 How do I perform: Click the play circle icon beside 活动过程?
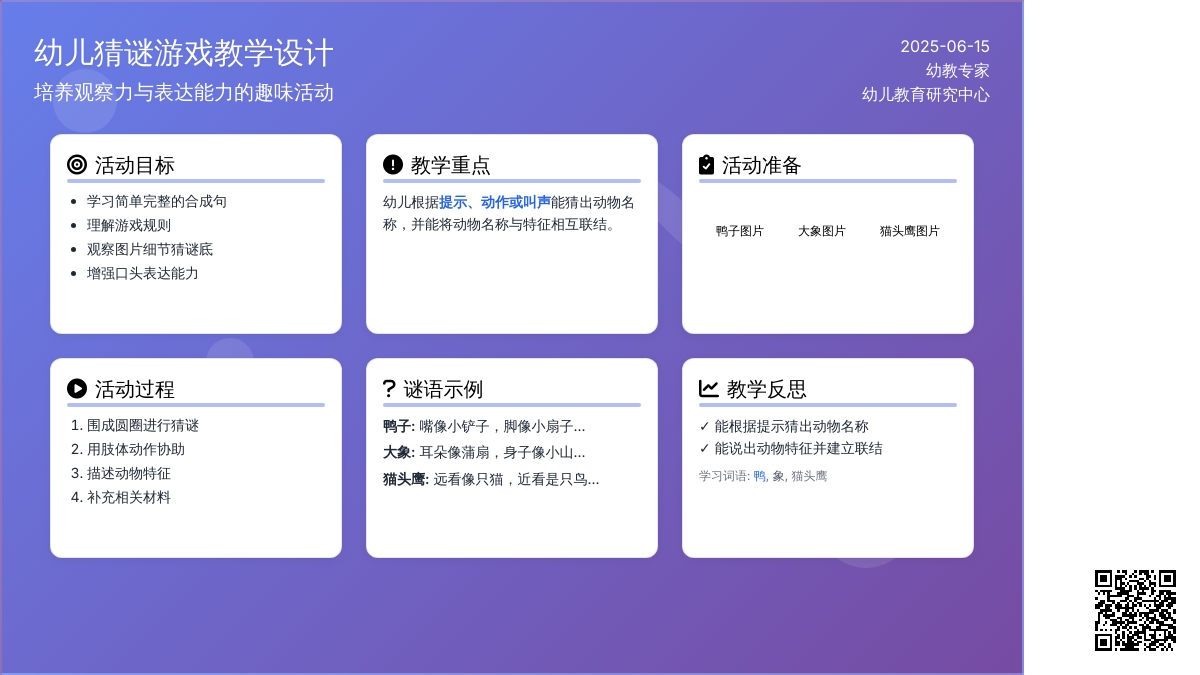pyautogui.click(x=77, y=389)
